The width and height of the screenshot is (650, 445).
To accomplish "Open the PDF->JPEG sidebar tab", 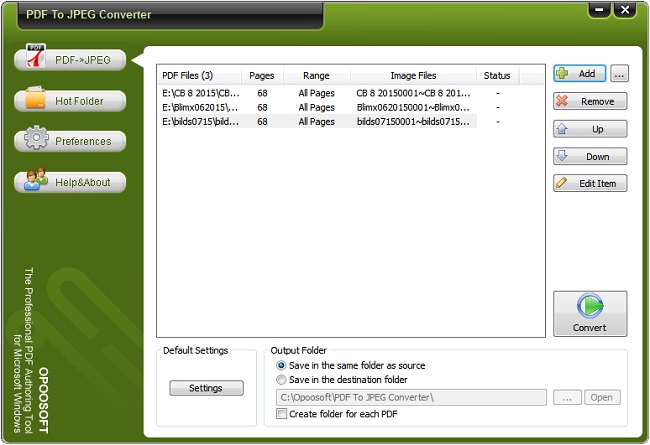I will click(70, 60).
